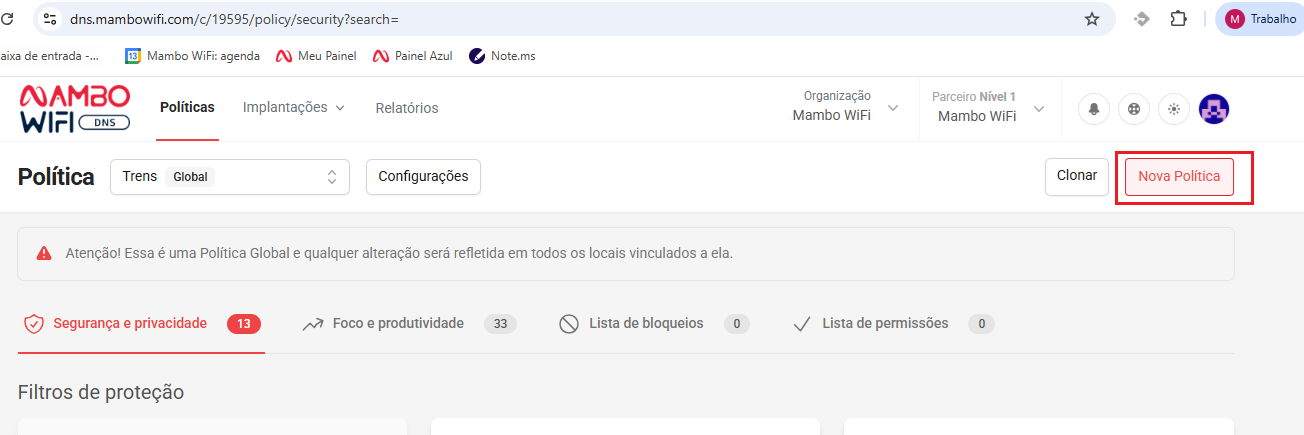The width and height of the screenshot is (1304, 435).
Task: Expand the Parceiro Nível 1 dropdown
Action: [988, 107]
